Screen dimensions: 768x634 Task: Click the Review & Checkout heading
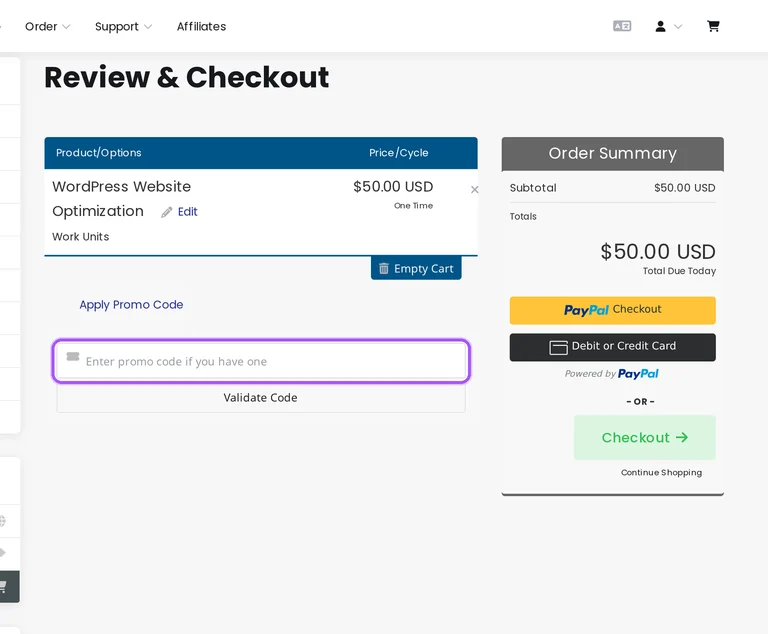[187, 77]
